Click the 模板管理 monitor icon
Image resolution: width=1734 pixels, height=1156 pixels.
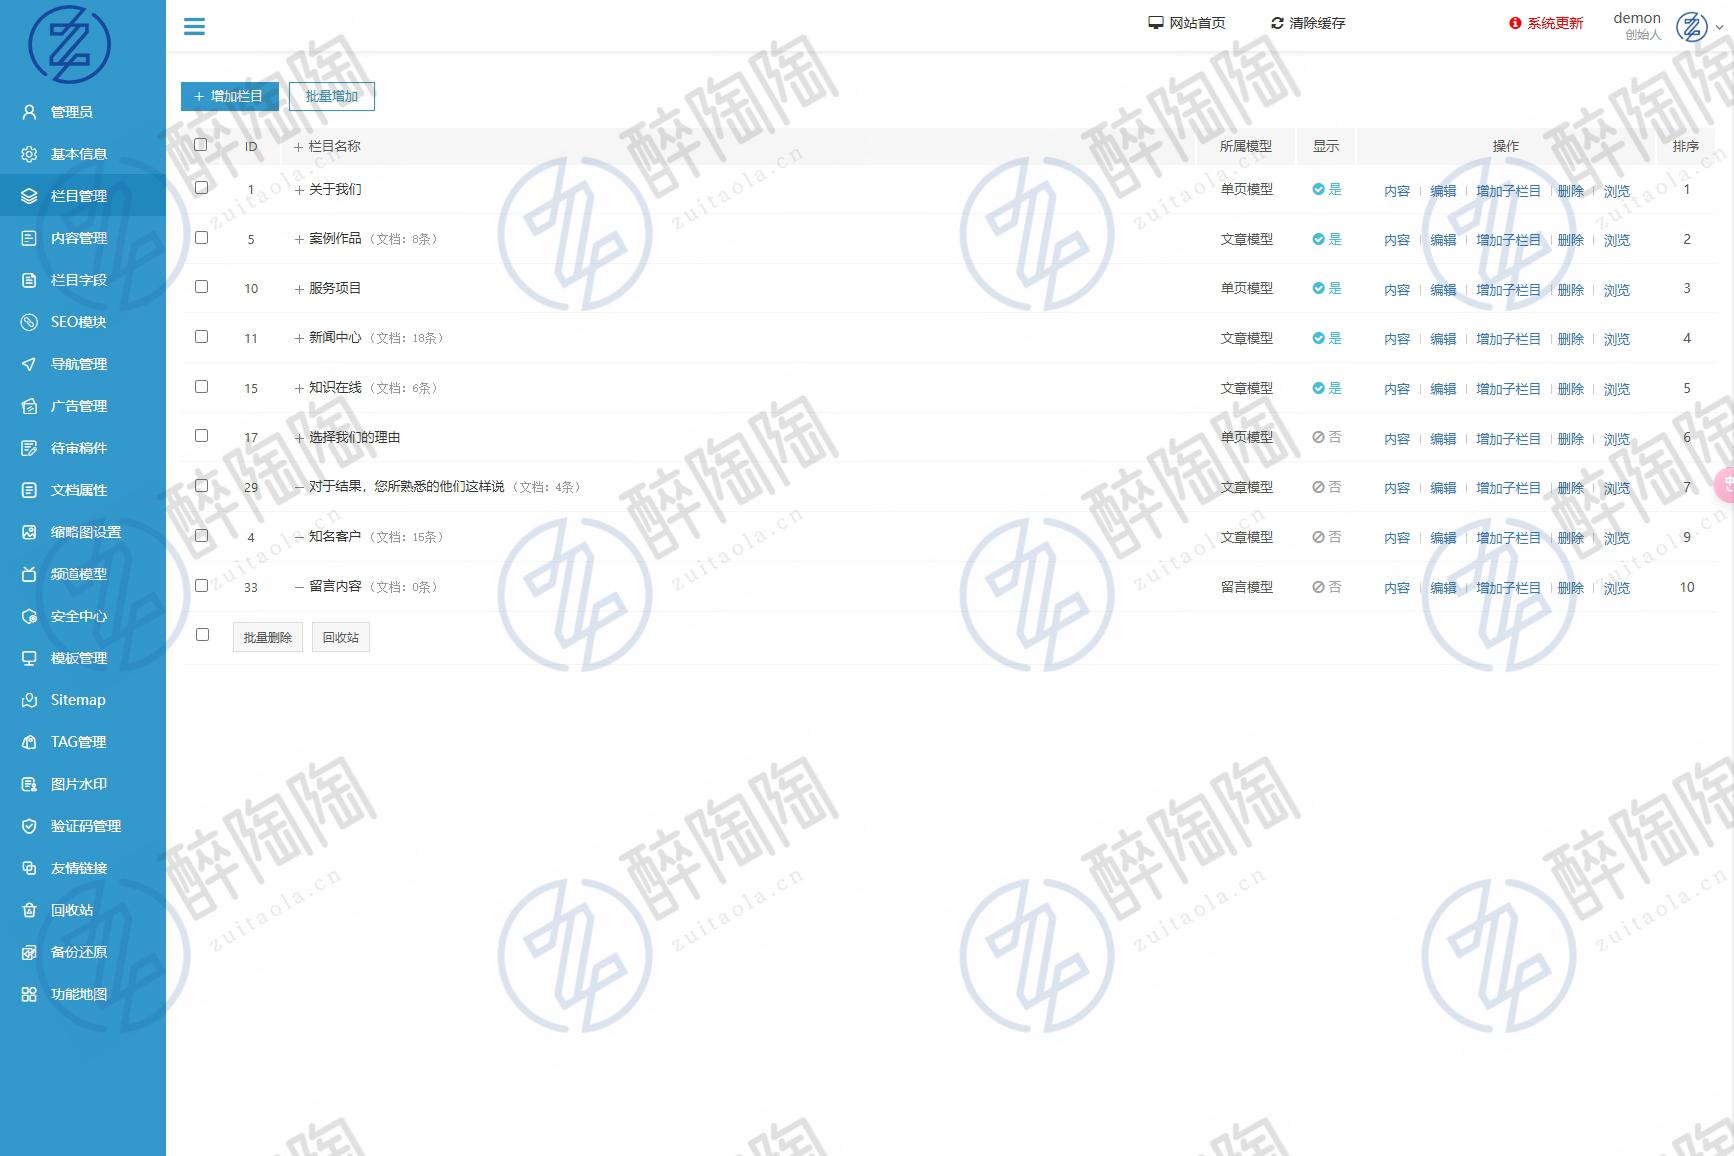click(29, 658)
